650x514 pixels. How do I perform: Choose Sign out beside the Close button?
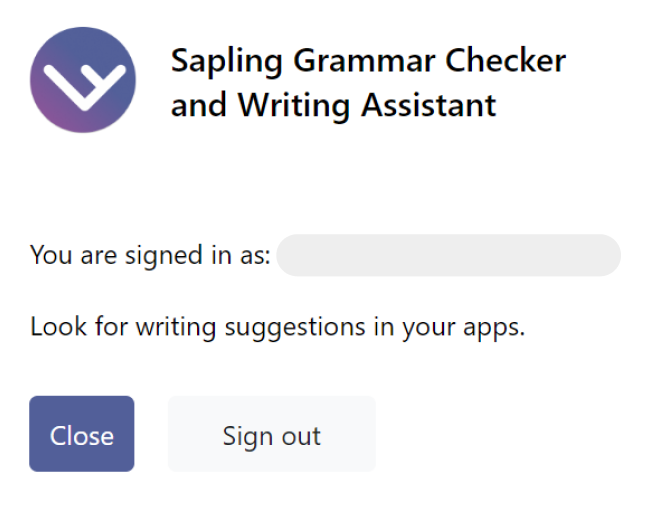pyautogui.click(x=271, y=434)
